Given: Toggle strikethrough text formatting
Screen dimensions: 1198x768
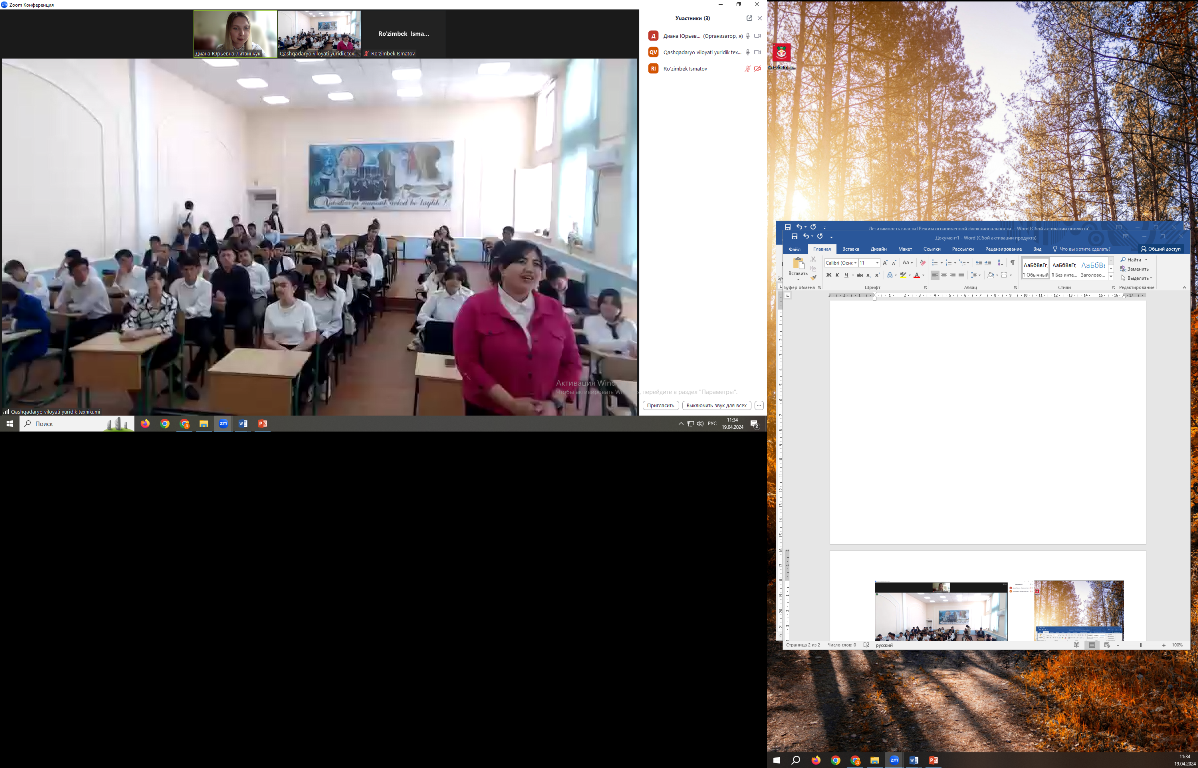Looking at the screenshot, I should (859, 275).
